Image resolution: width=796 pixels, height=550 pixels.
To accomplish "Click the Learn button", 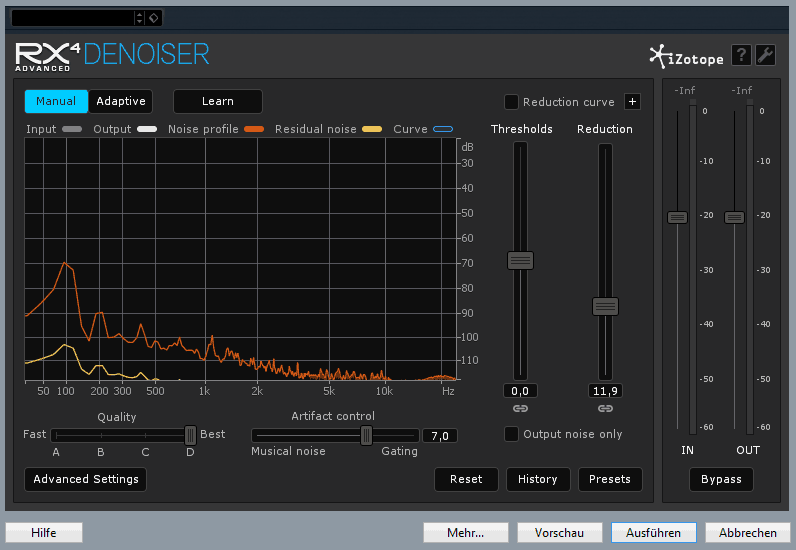I will pos(217,101).
